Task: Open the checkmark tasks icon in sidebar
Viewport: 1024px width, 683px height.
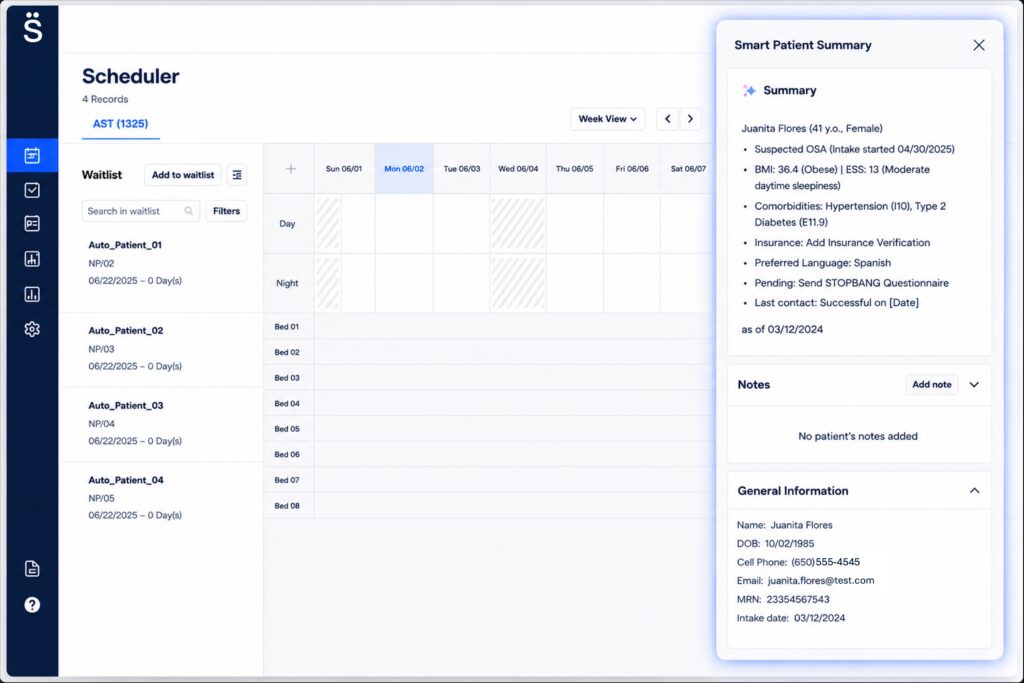Action: point(32,190)
